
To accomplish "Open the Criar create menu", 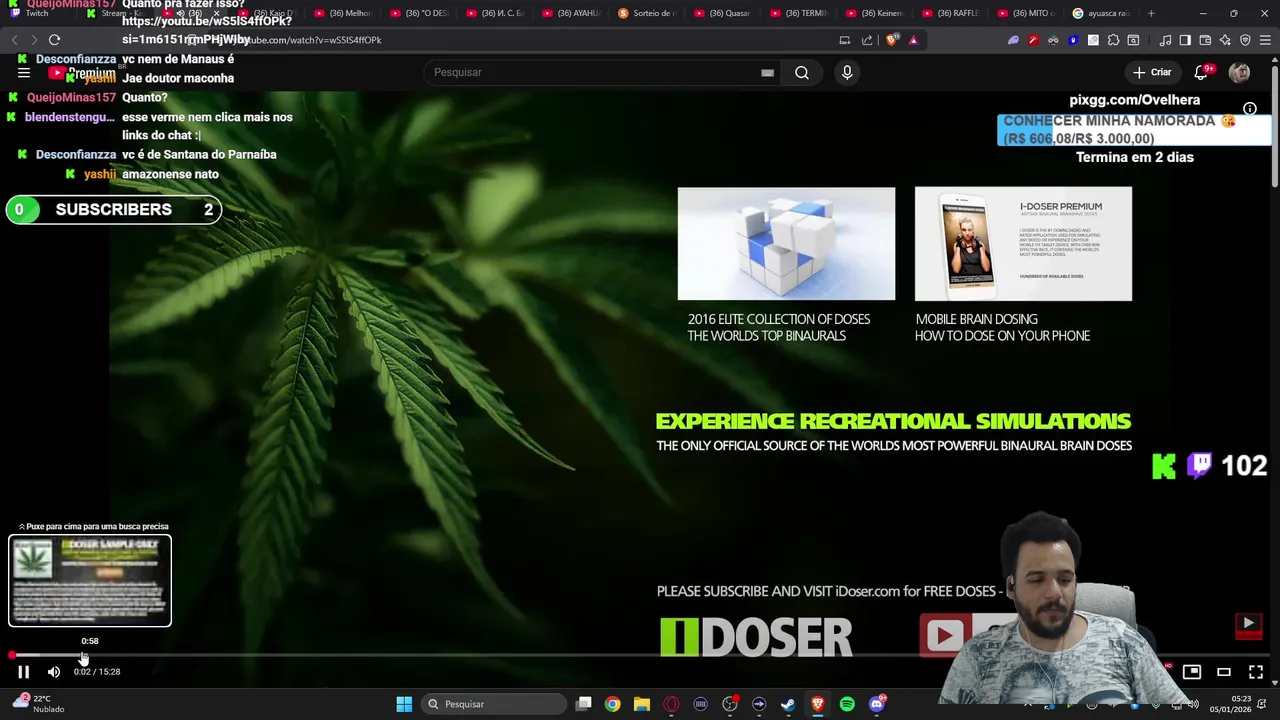I will (1151, 72).
